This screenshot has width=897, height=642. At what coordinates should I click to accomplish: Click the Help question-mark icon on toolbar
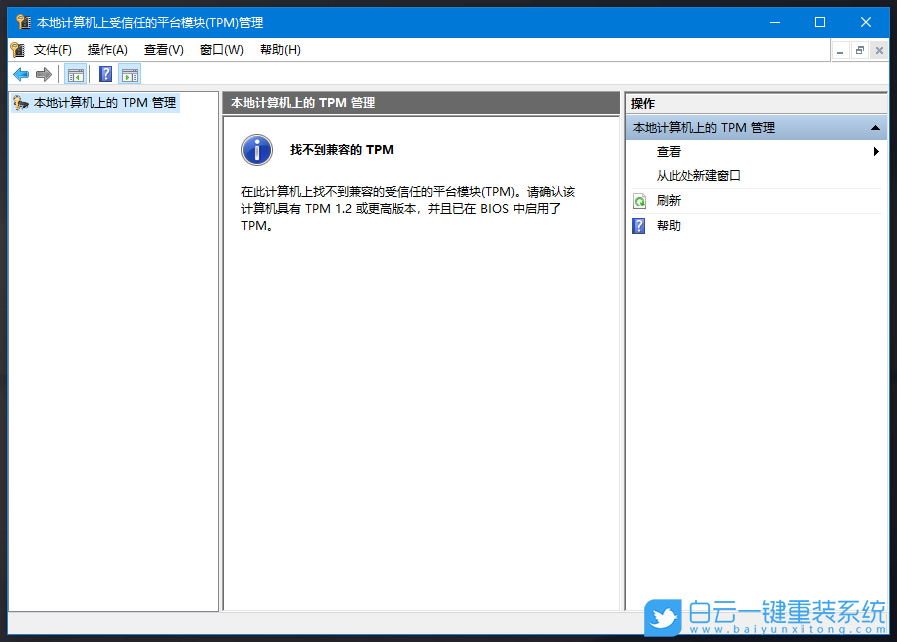[105, 73]
